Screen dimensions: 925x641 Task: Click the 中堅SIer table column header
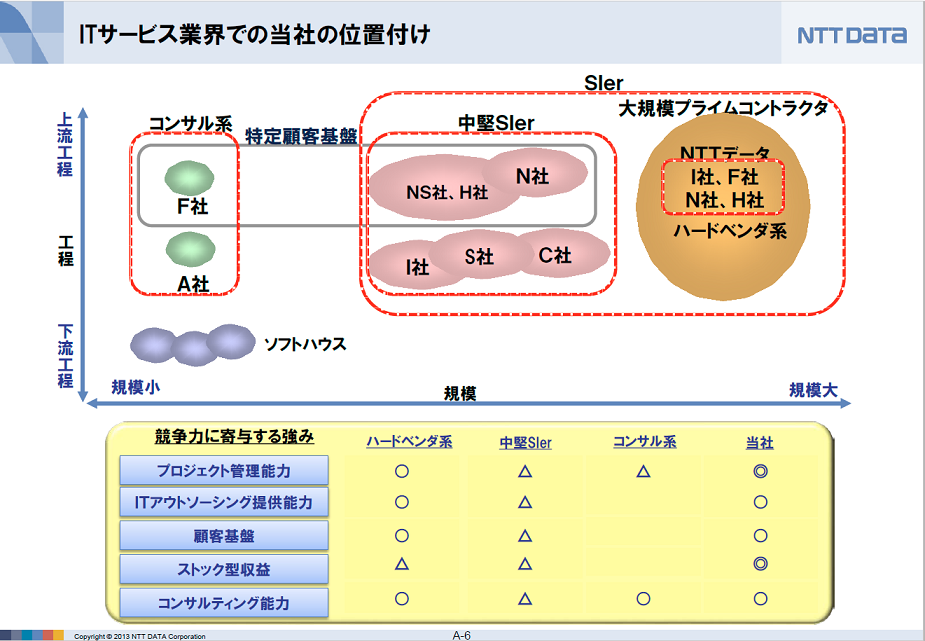click(526, 443)
